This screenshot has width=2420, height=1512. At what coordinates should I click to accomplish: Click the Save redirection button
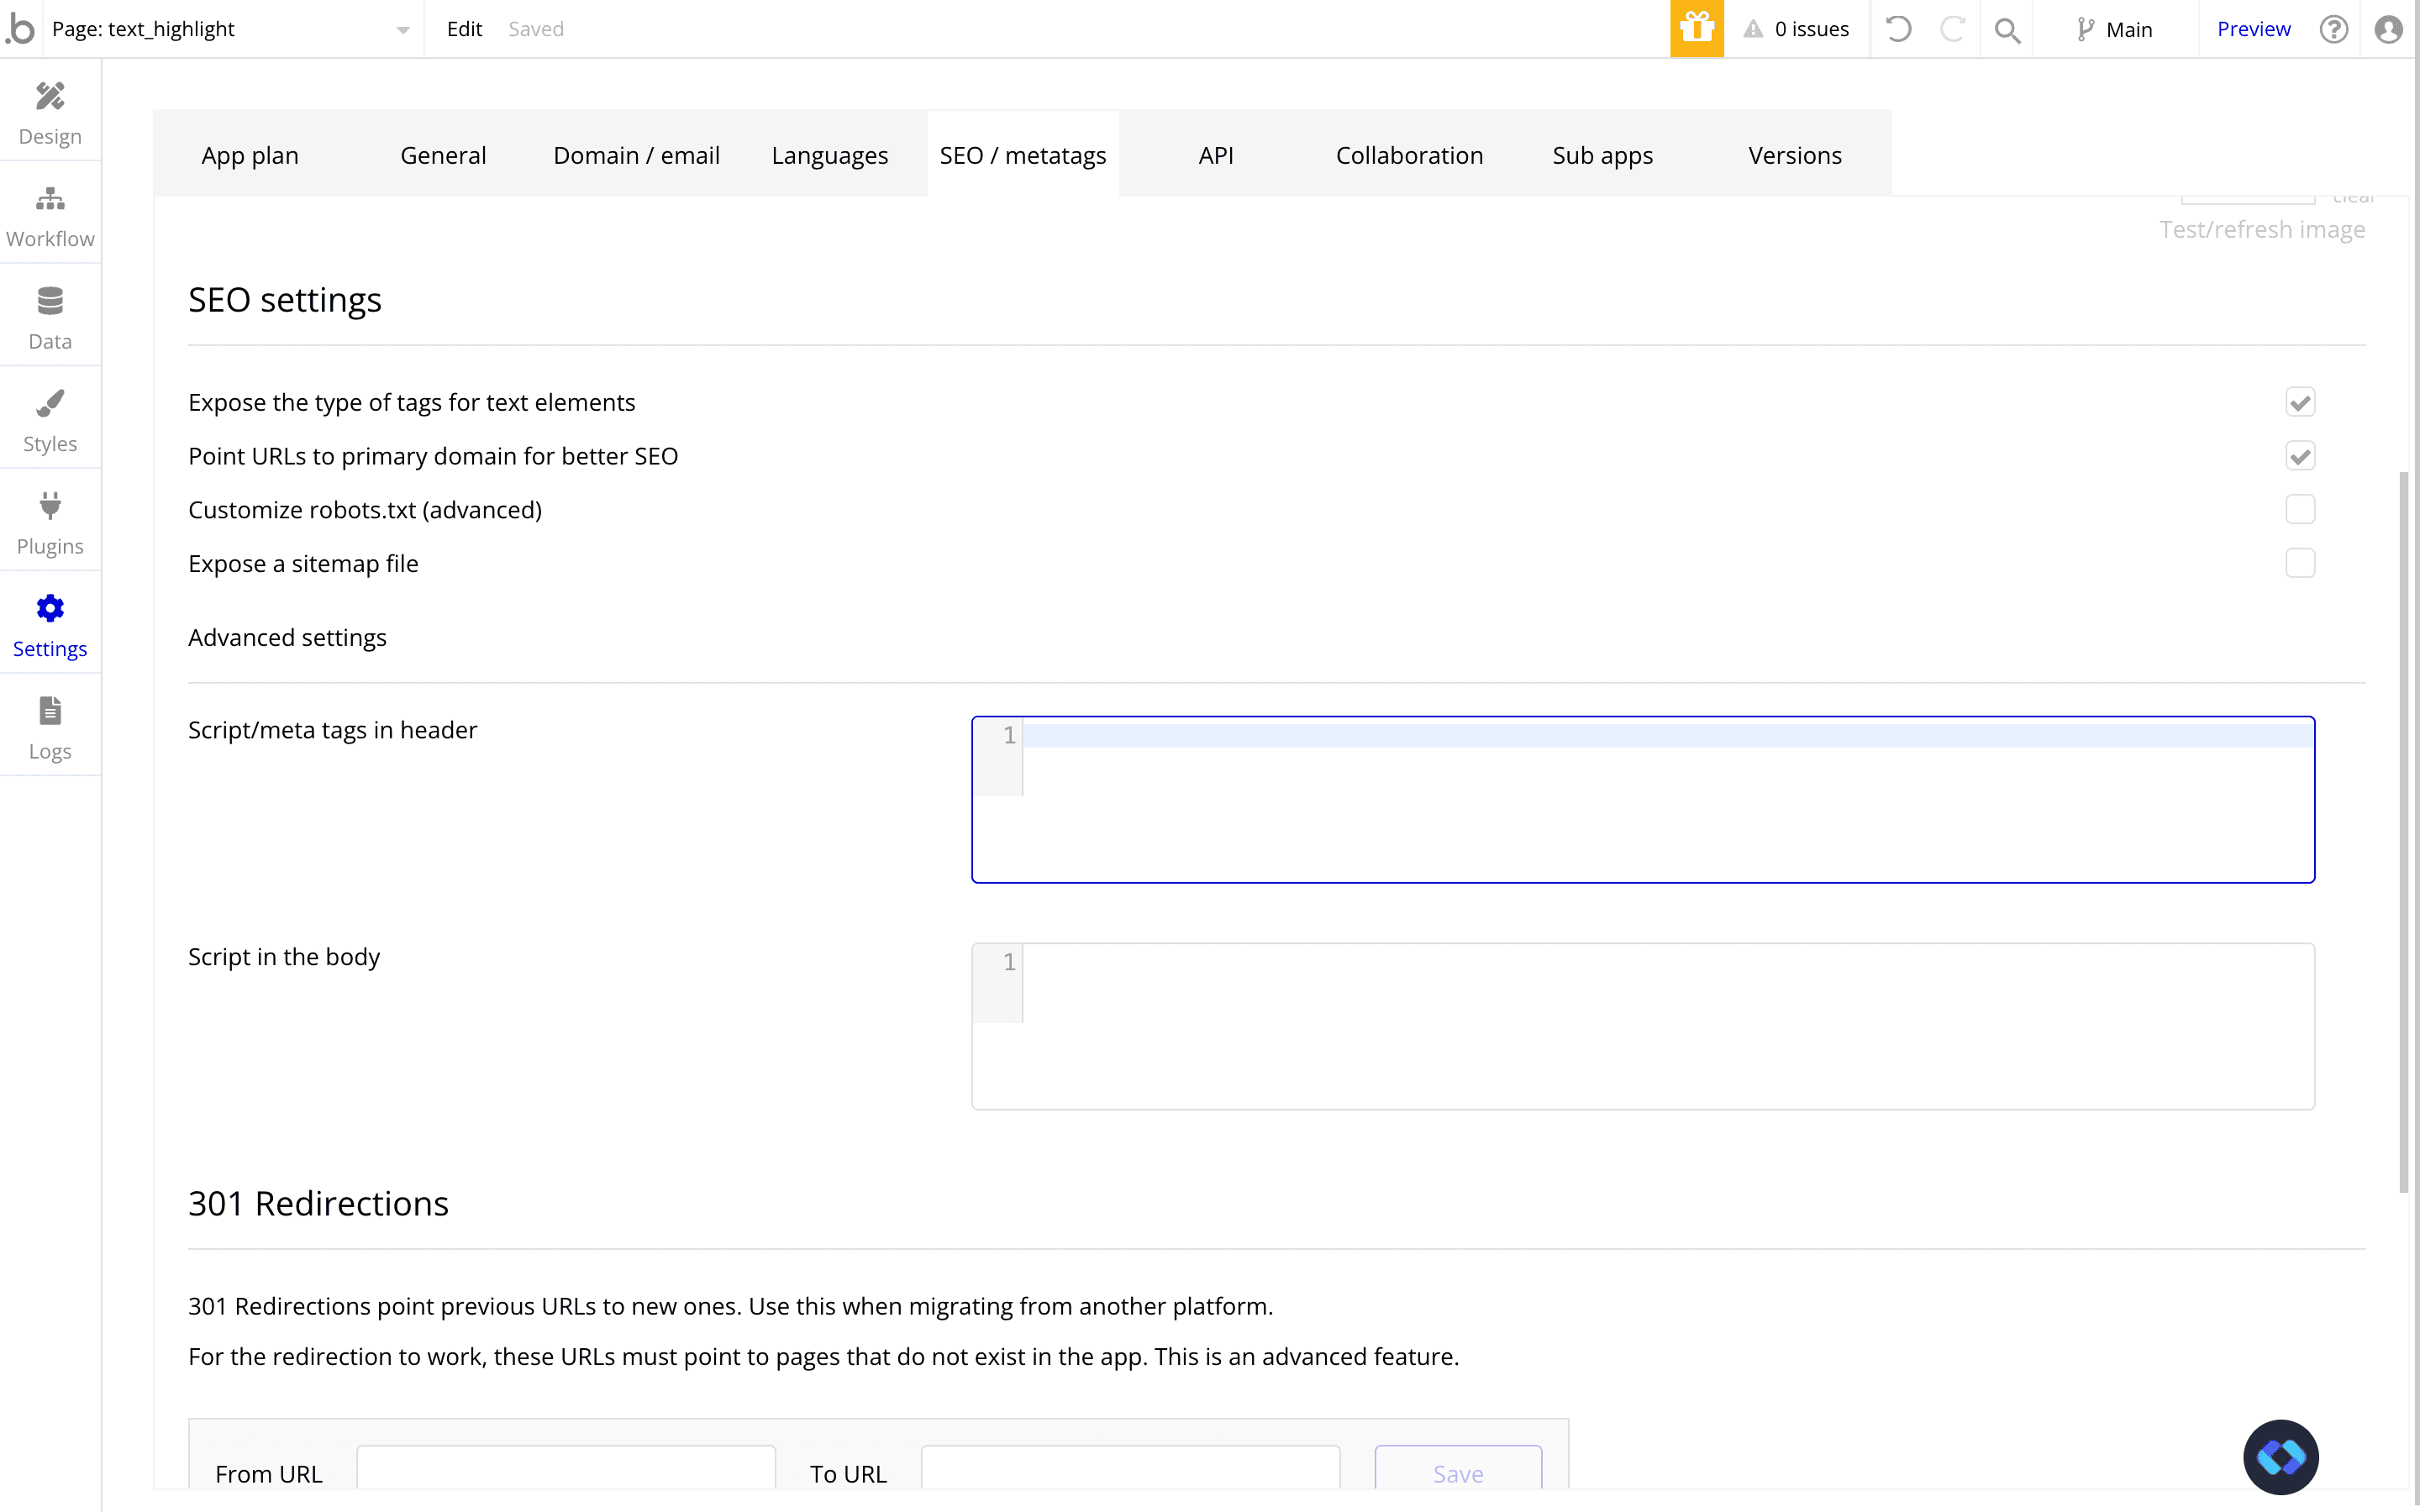(1457, 1472)
